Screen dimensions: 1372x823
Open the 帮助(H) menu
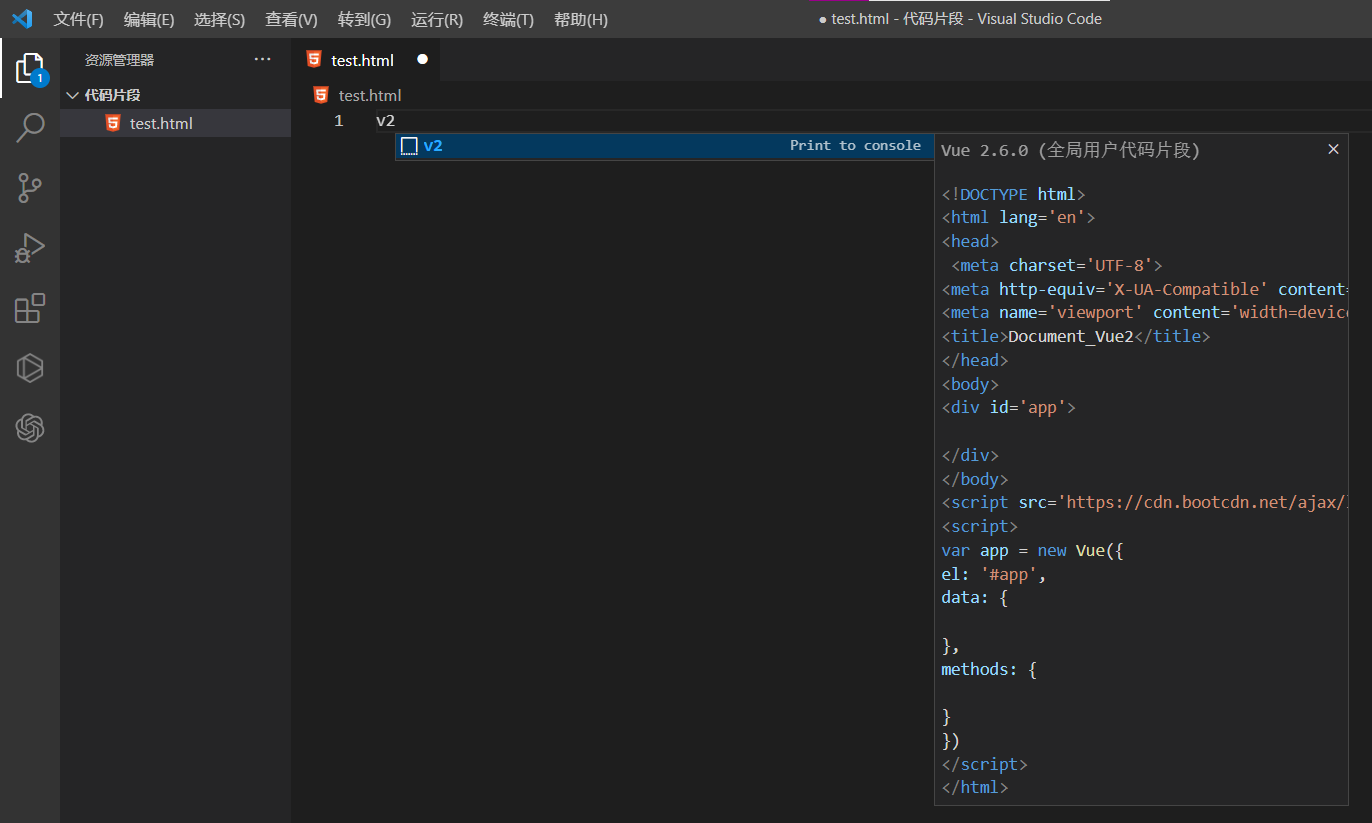pos(581,19)
